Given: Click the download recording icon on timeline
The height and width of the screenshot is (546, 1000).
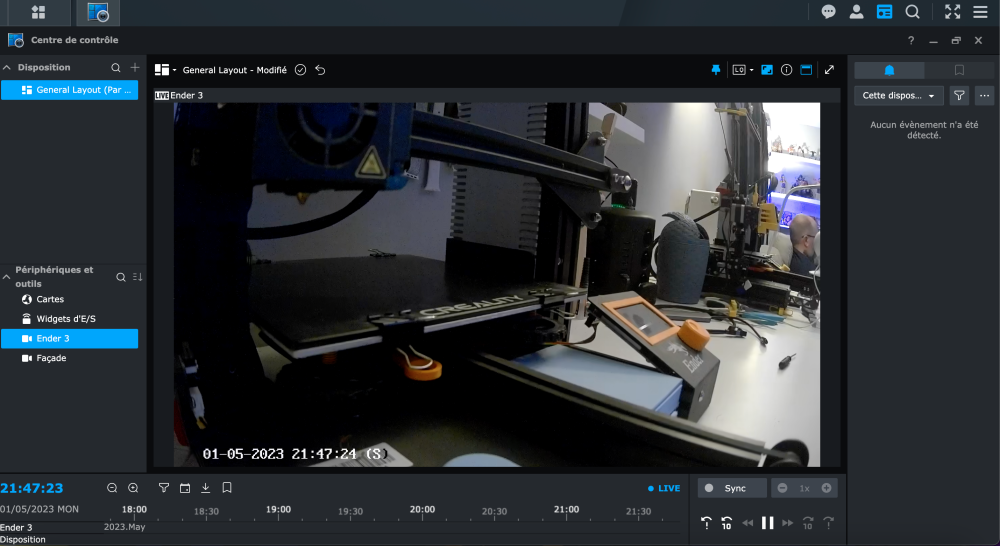Looking at the screenshot, I should (x=206, y=488).
